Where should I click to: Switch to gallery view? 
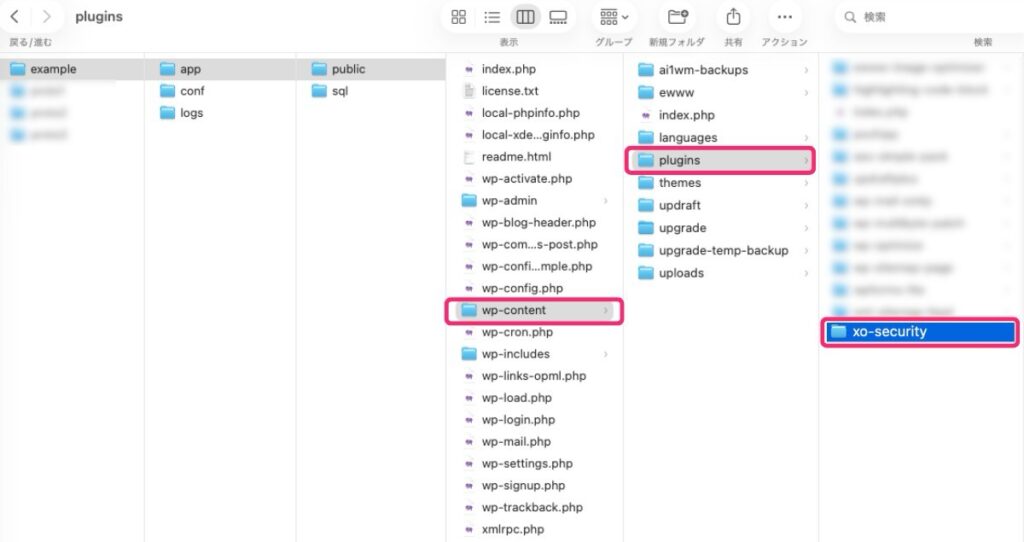558,17
